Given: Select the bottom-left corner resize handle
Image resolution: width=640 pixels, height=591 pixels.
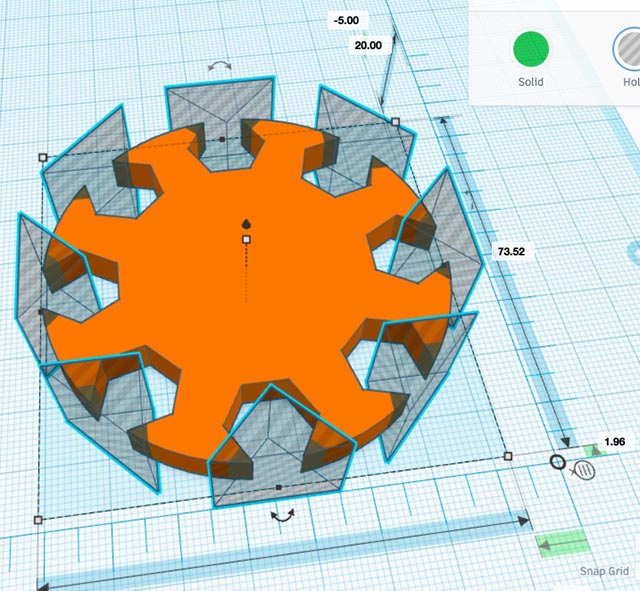Looking at the screenshot, I should [39, 519].
